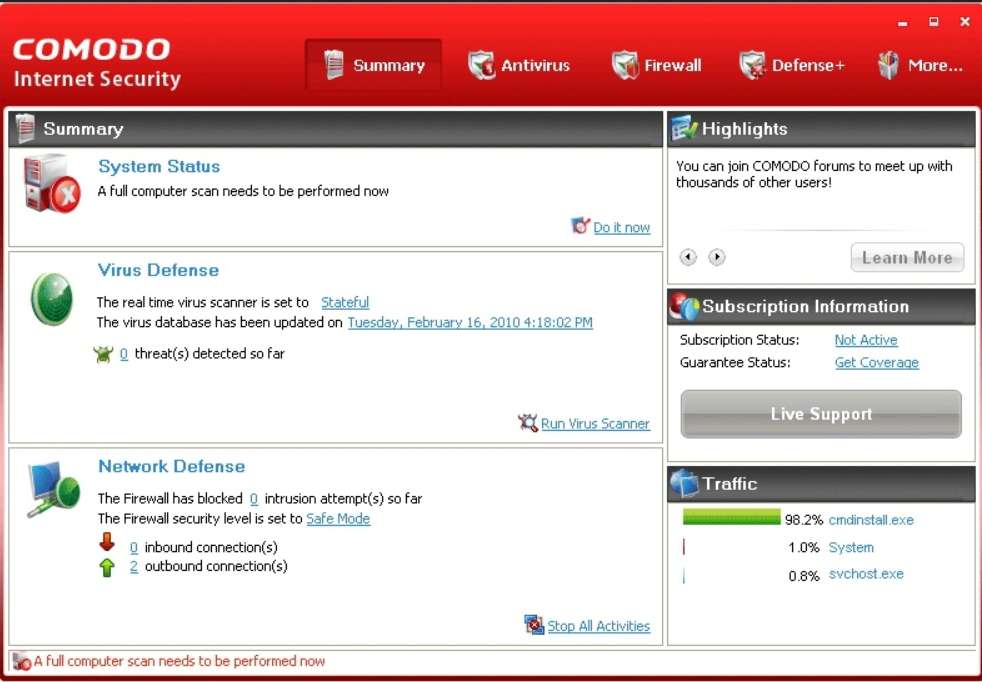Click the More... icon in the top navigation
Screen dimensions: 982x682
888,65
